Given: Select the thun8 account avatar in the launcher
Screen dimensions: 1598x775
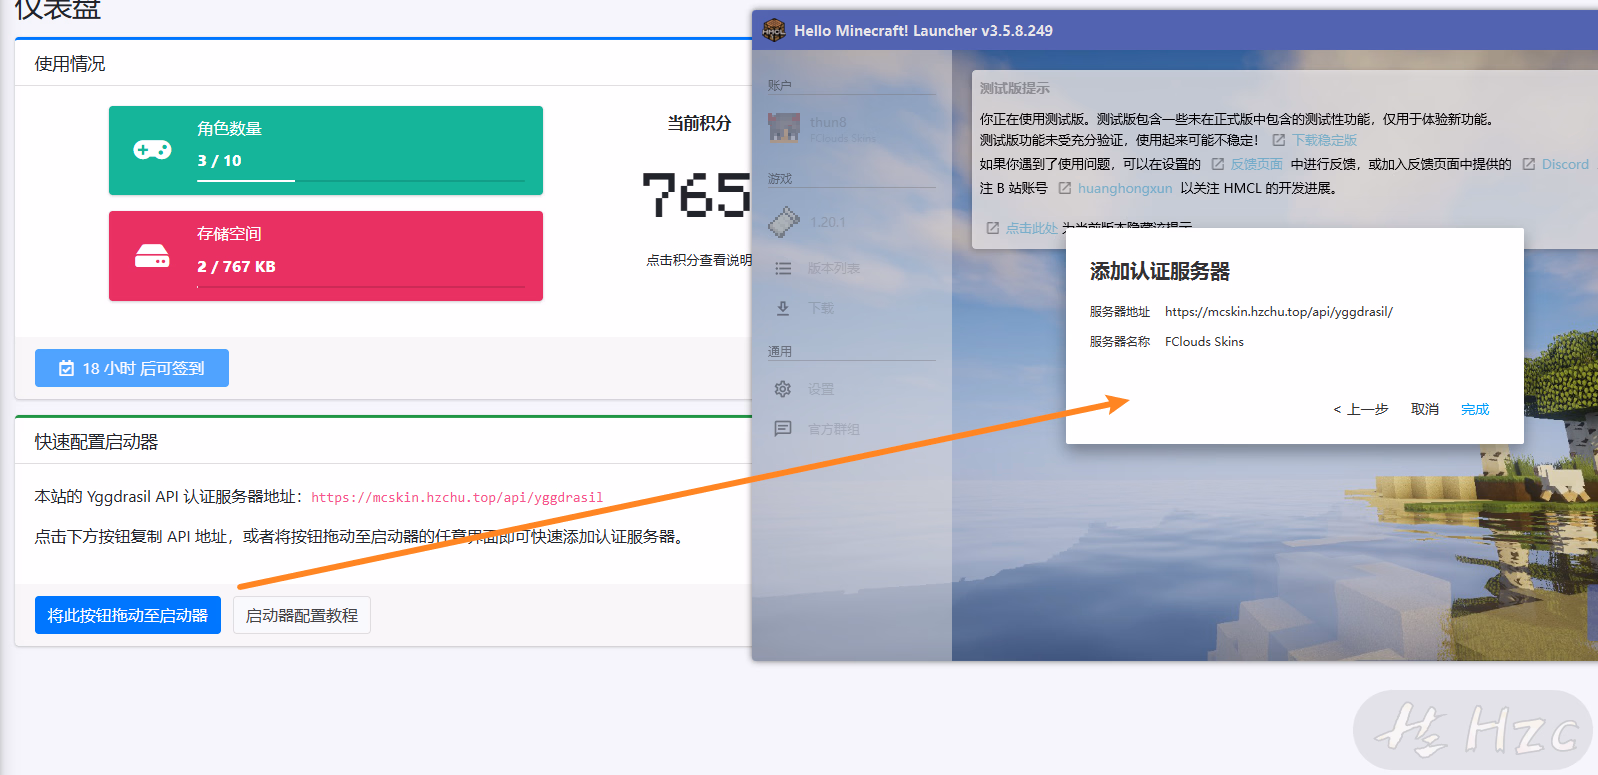Looking at the screenshot, I should [x=784, y=128].
